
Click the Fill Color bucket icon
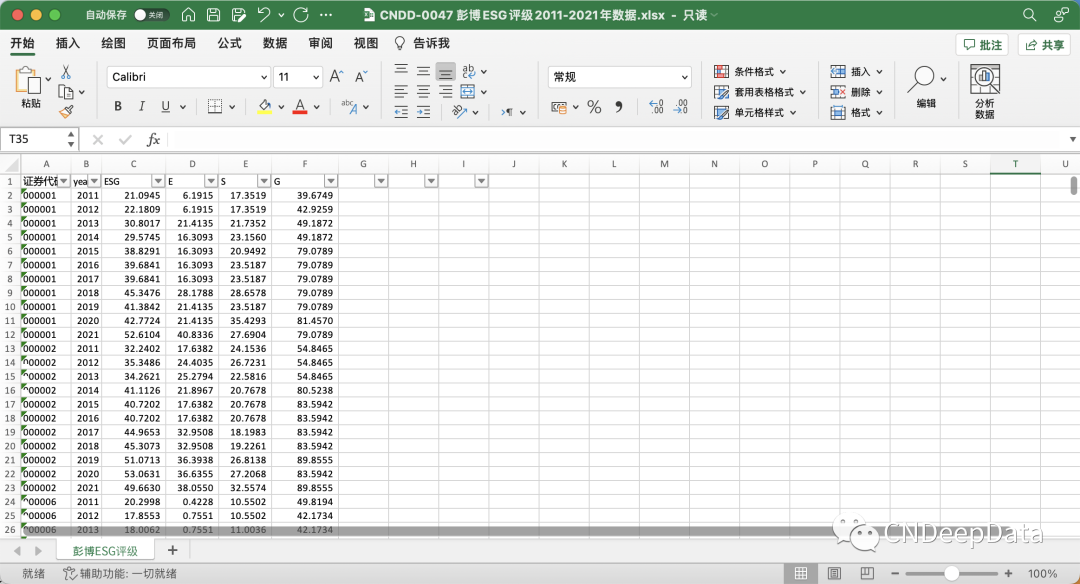click(264, 106)
